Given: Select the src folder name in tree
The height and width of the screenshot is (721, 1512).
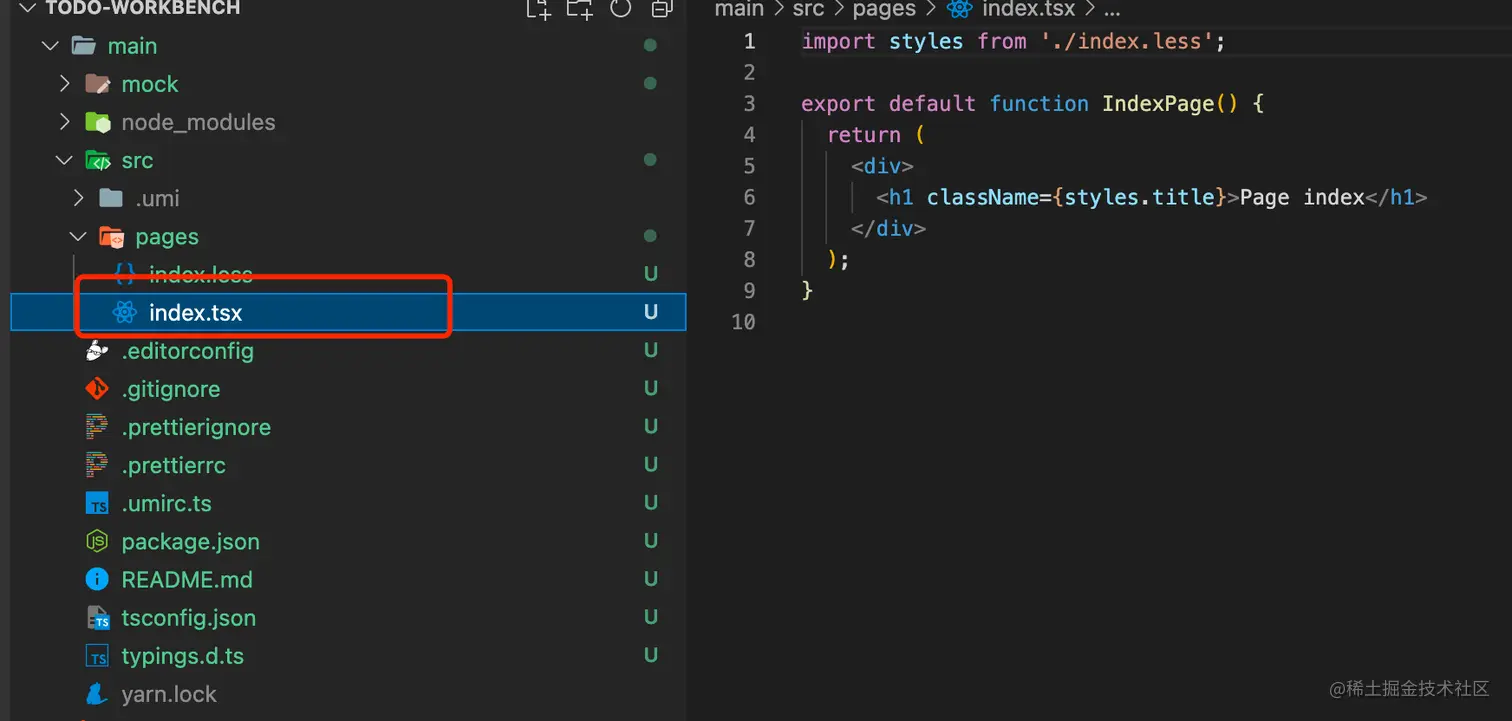Looking at the screenshot, I should [137, 160].
